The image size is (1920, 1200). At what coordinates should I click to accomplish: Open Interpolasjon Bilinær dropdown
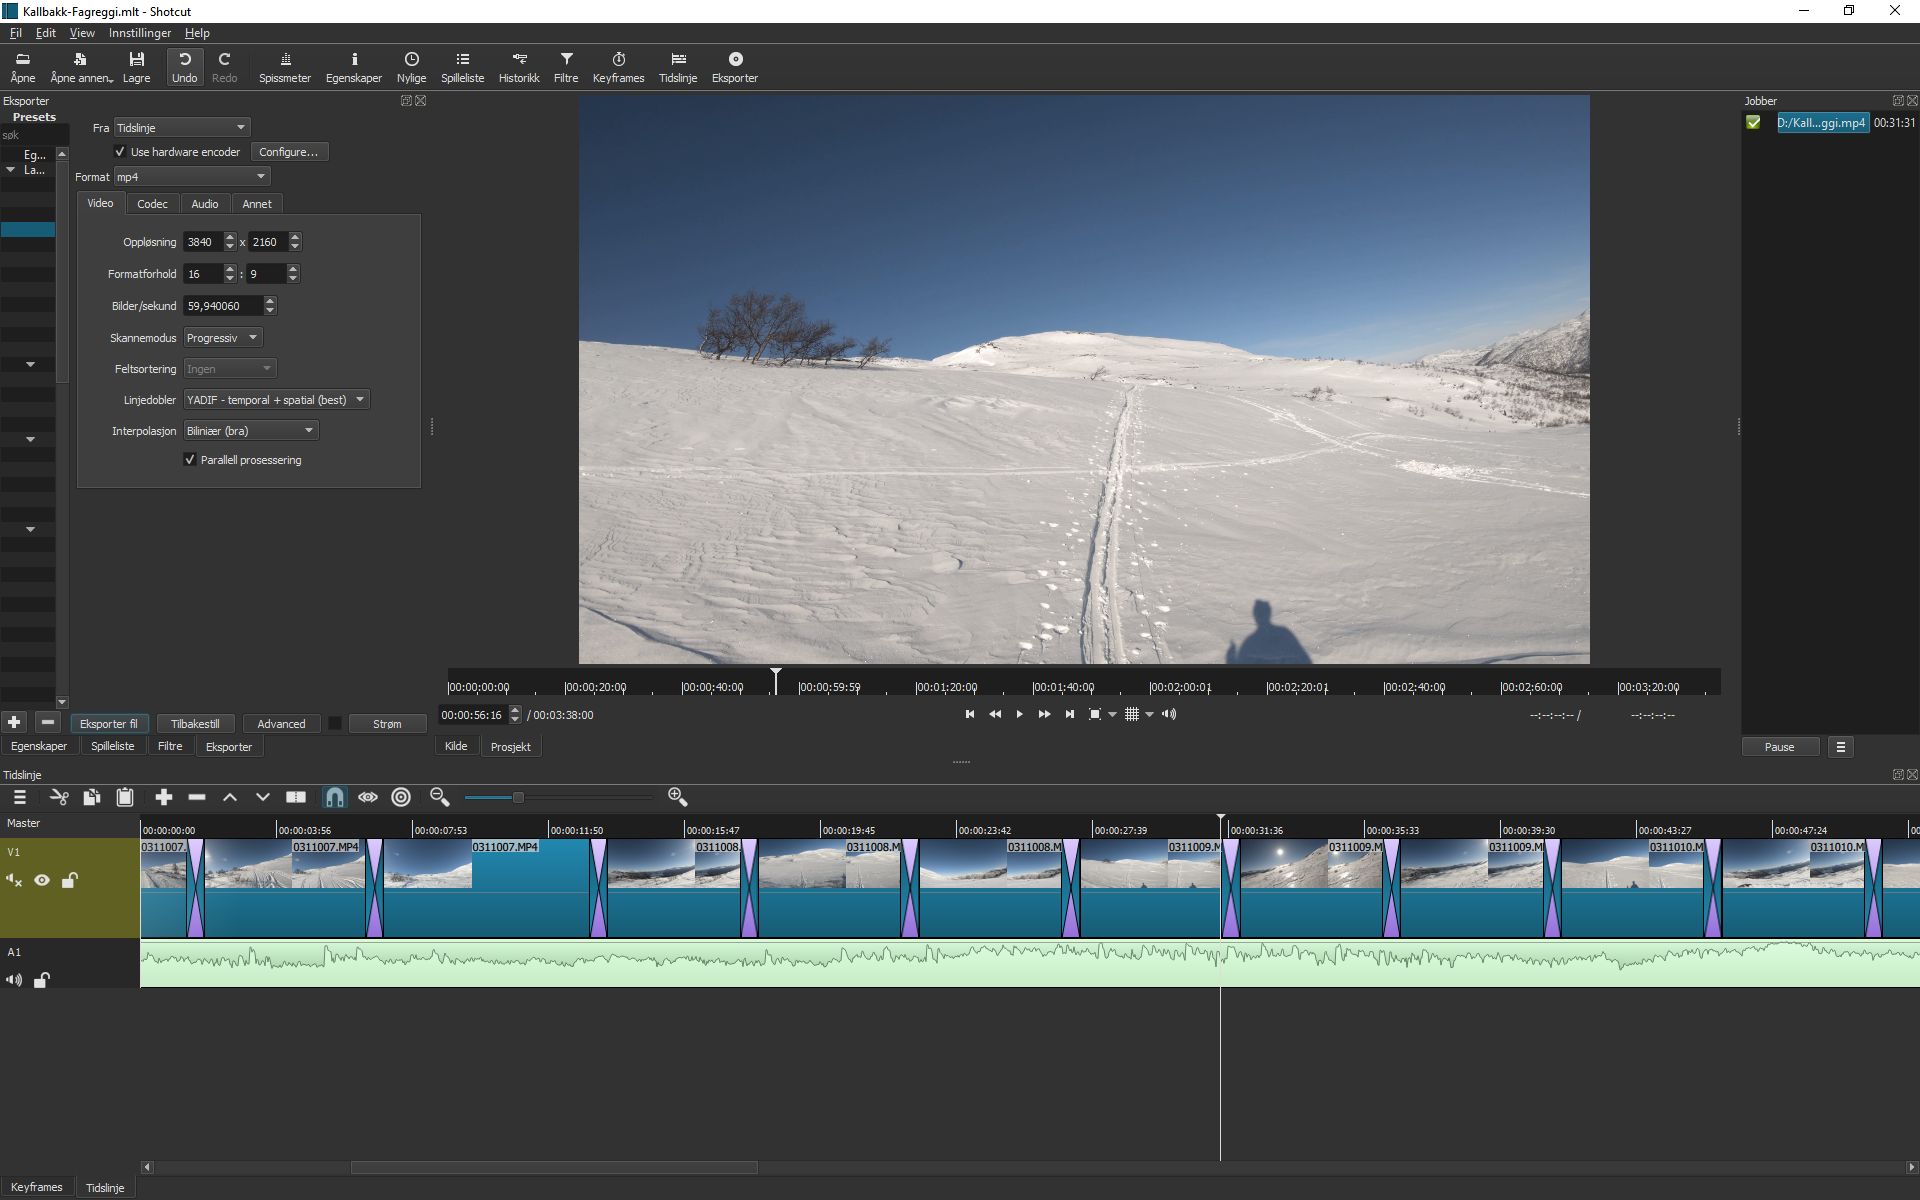point(250,431)
